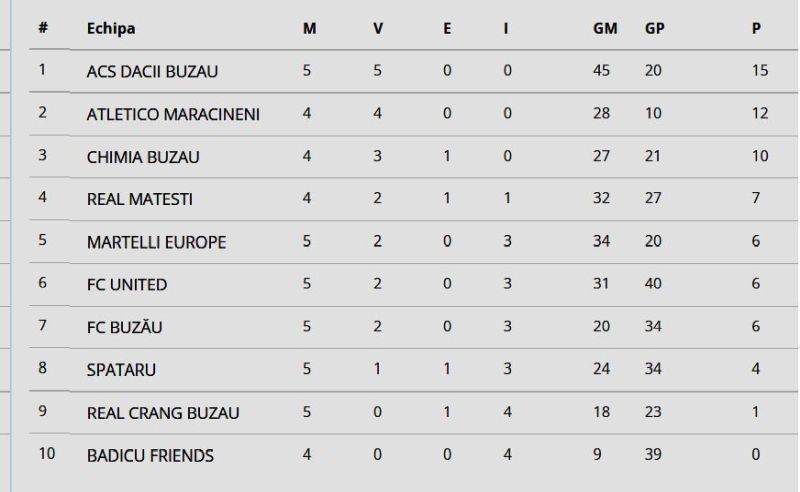Screen dimensions: 800x492
Task: Click the # rank column header
Action: coord(43,28)
